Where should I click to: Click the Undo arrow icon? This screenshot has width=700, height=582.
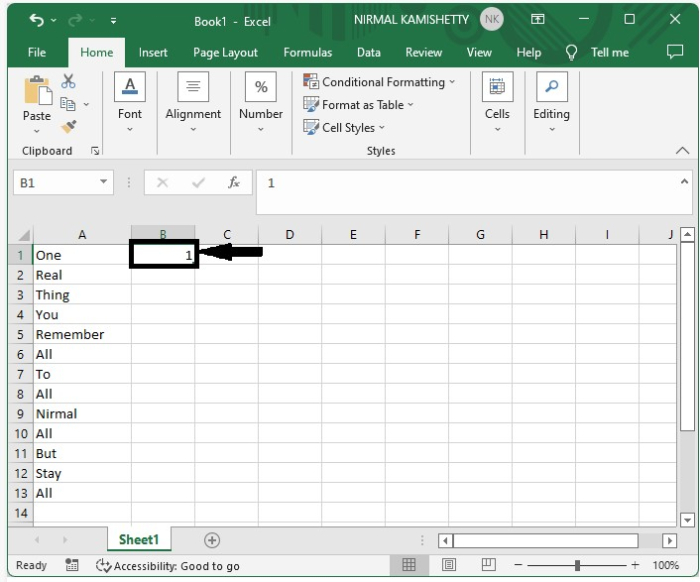(x=37, y=20)
